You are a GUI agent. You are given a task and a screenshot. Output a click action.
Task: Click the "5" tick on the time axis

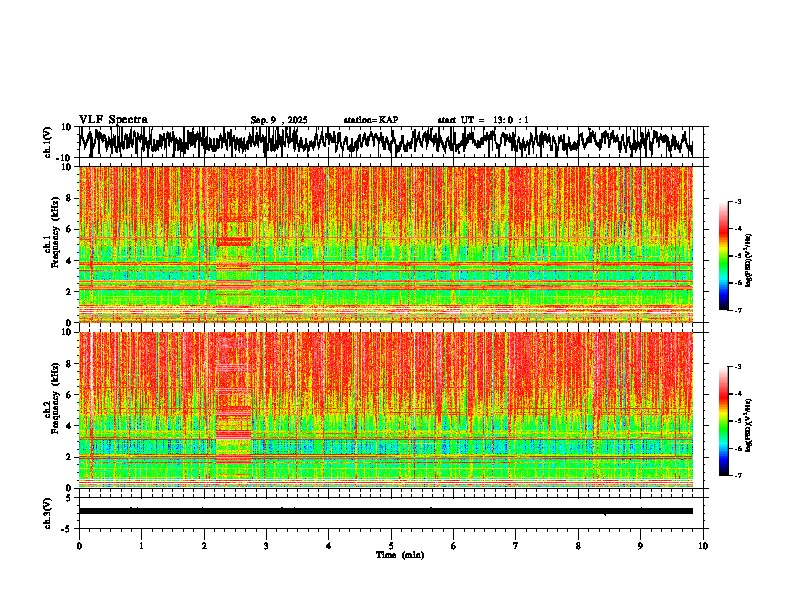coord(391,546)
